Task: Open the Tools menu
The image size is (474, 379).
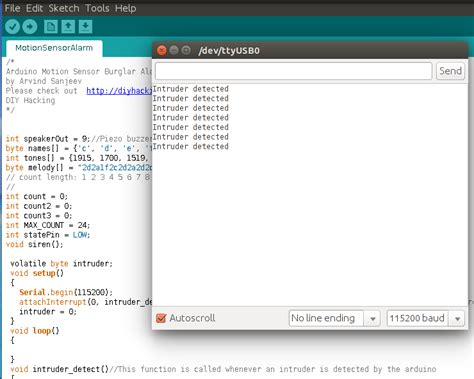Action: (x=97, y=8)
